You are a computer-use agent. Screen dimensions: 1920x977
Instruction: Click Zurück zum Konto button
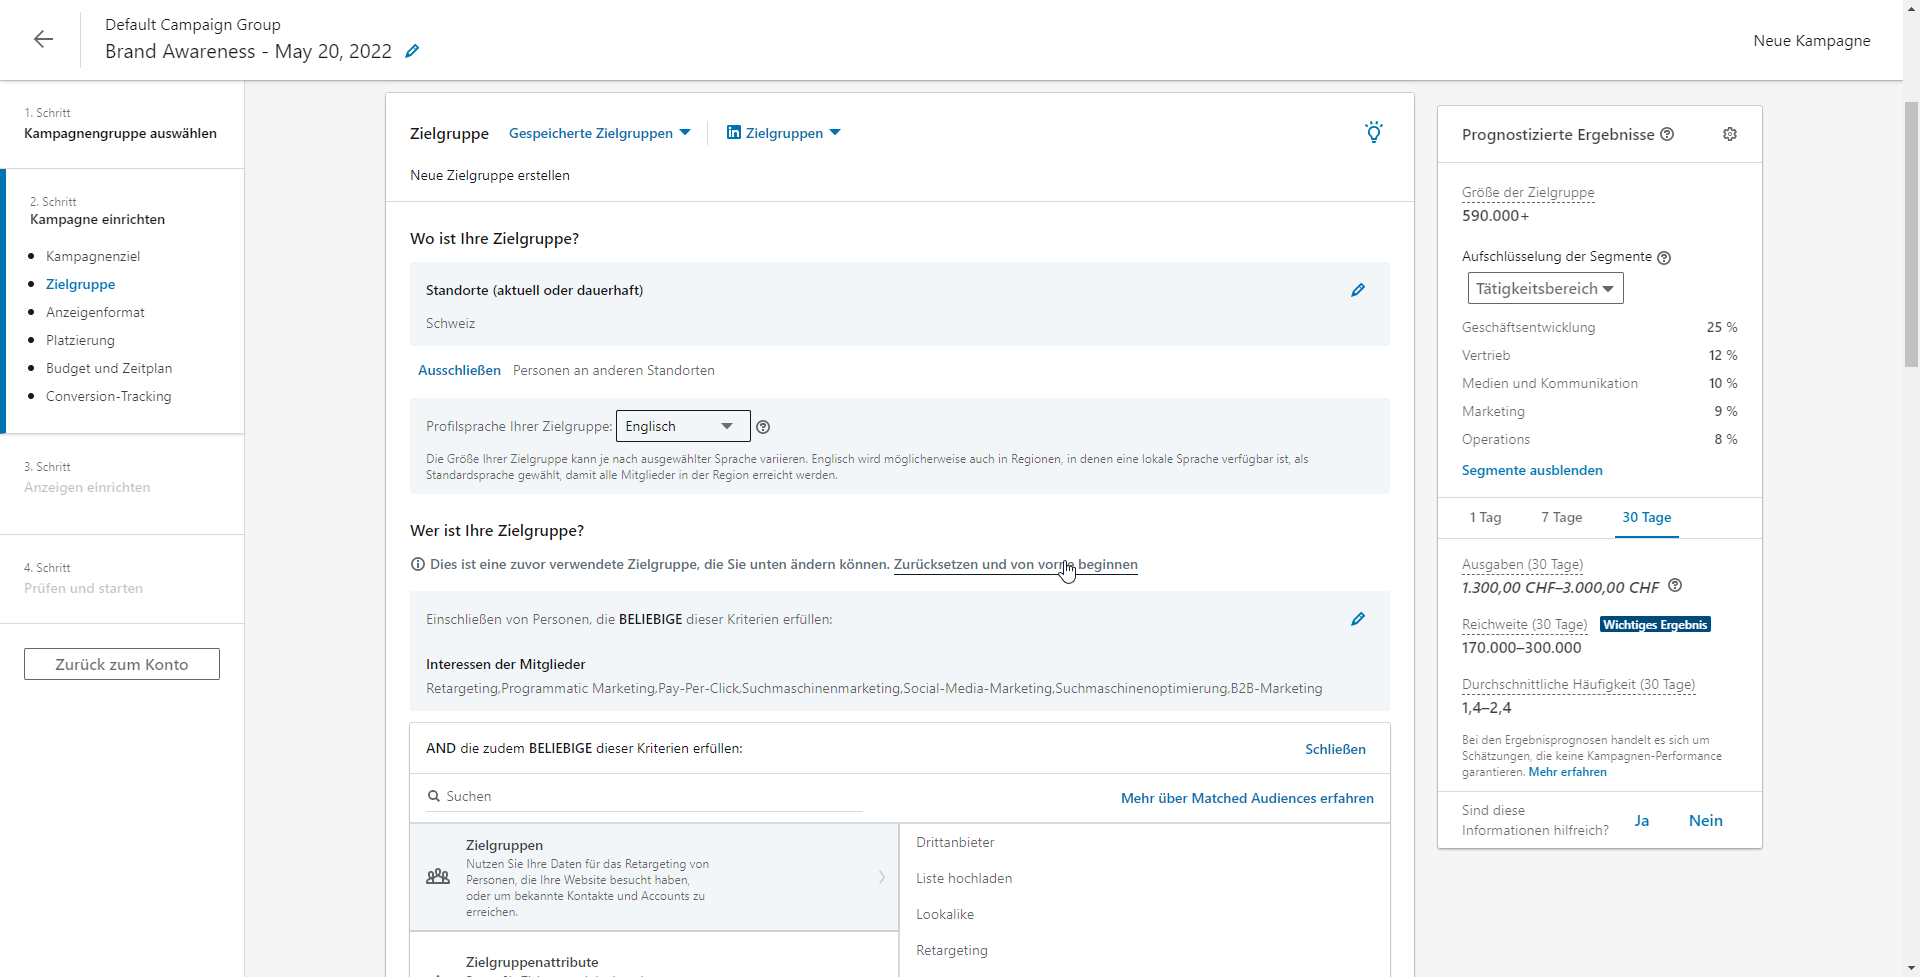point(122,664)
